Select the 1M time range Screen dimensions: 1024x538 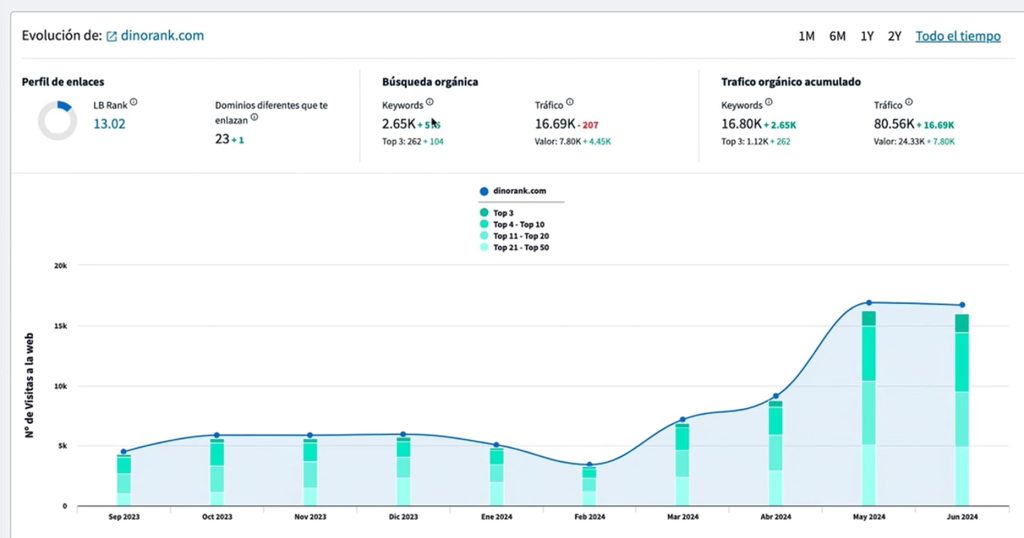[807, 37]
